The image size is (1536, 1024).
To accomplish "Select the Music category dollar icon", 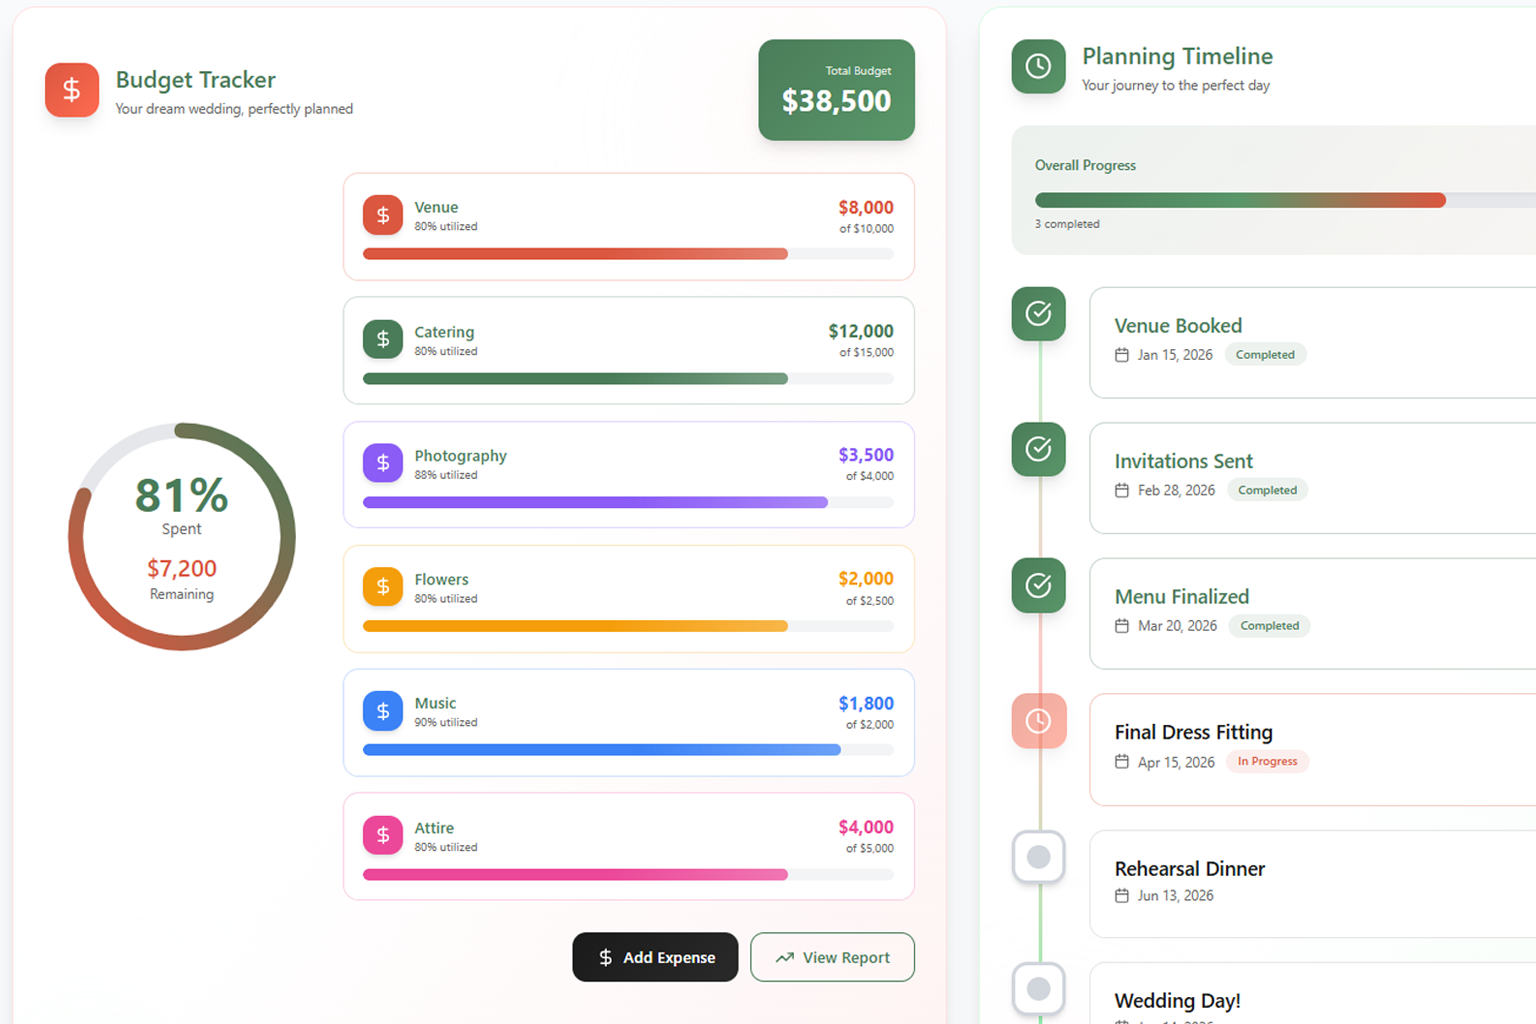I will click(x=382, y=711).
